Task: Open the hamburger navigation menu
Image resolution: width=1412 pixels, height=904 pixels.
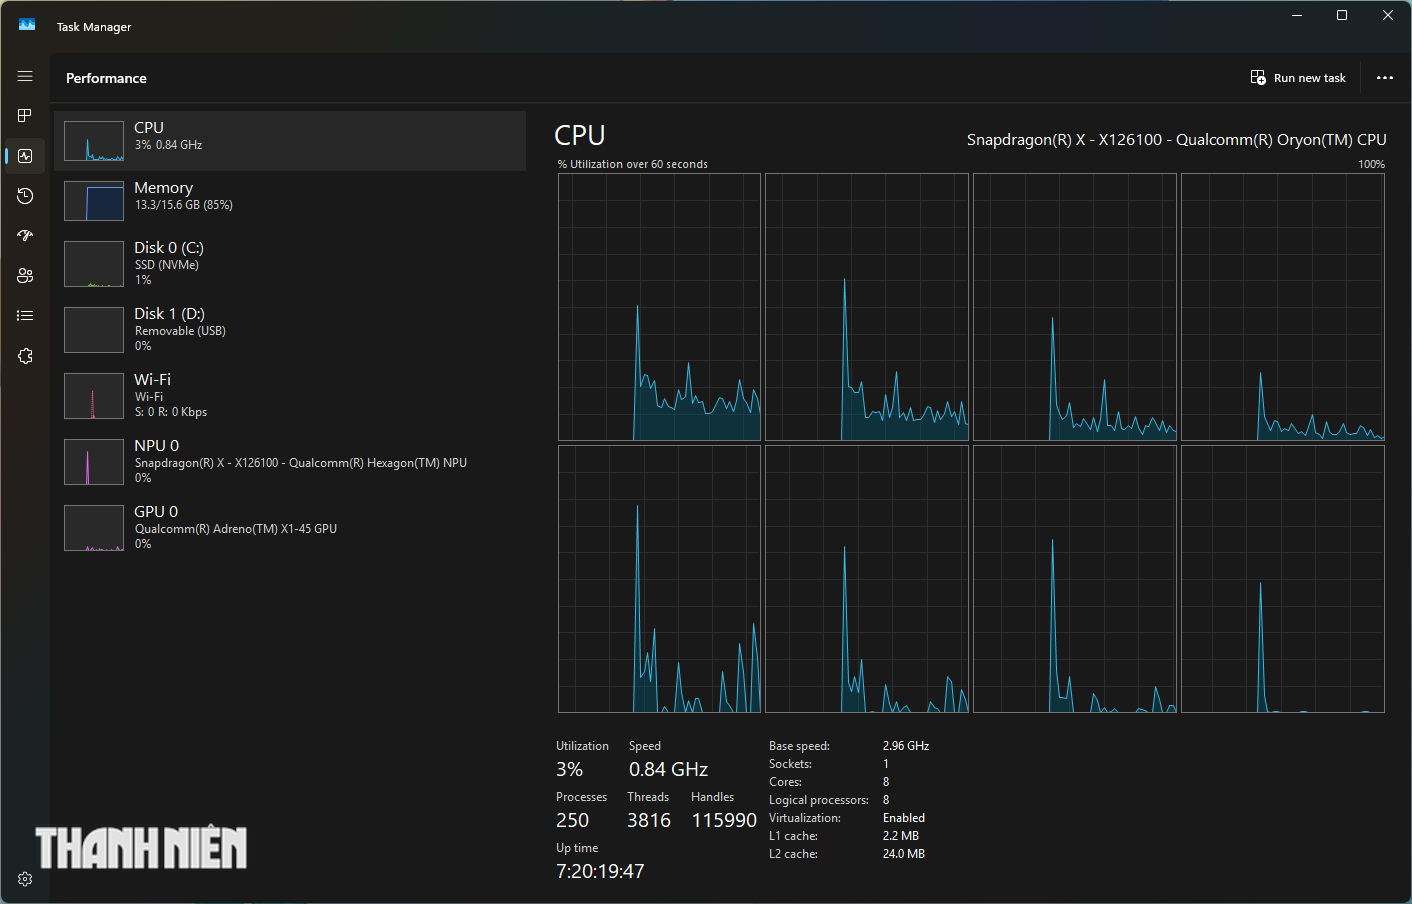Action: [x=25, y=76]
